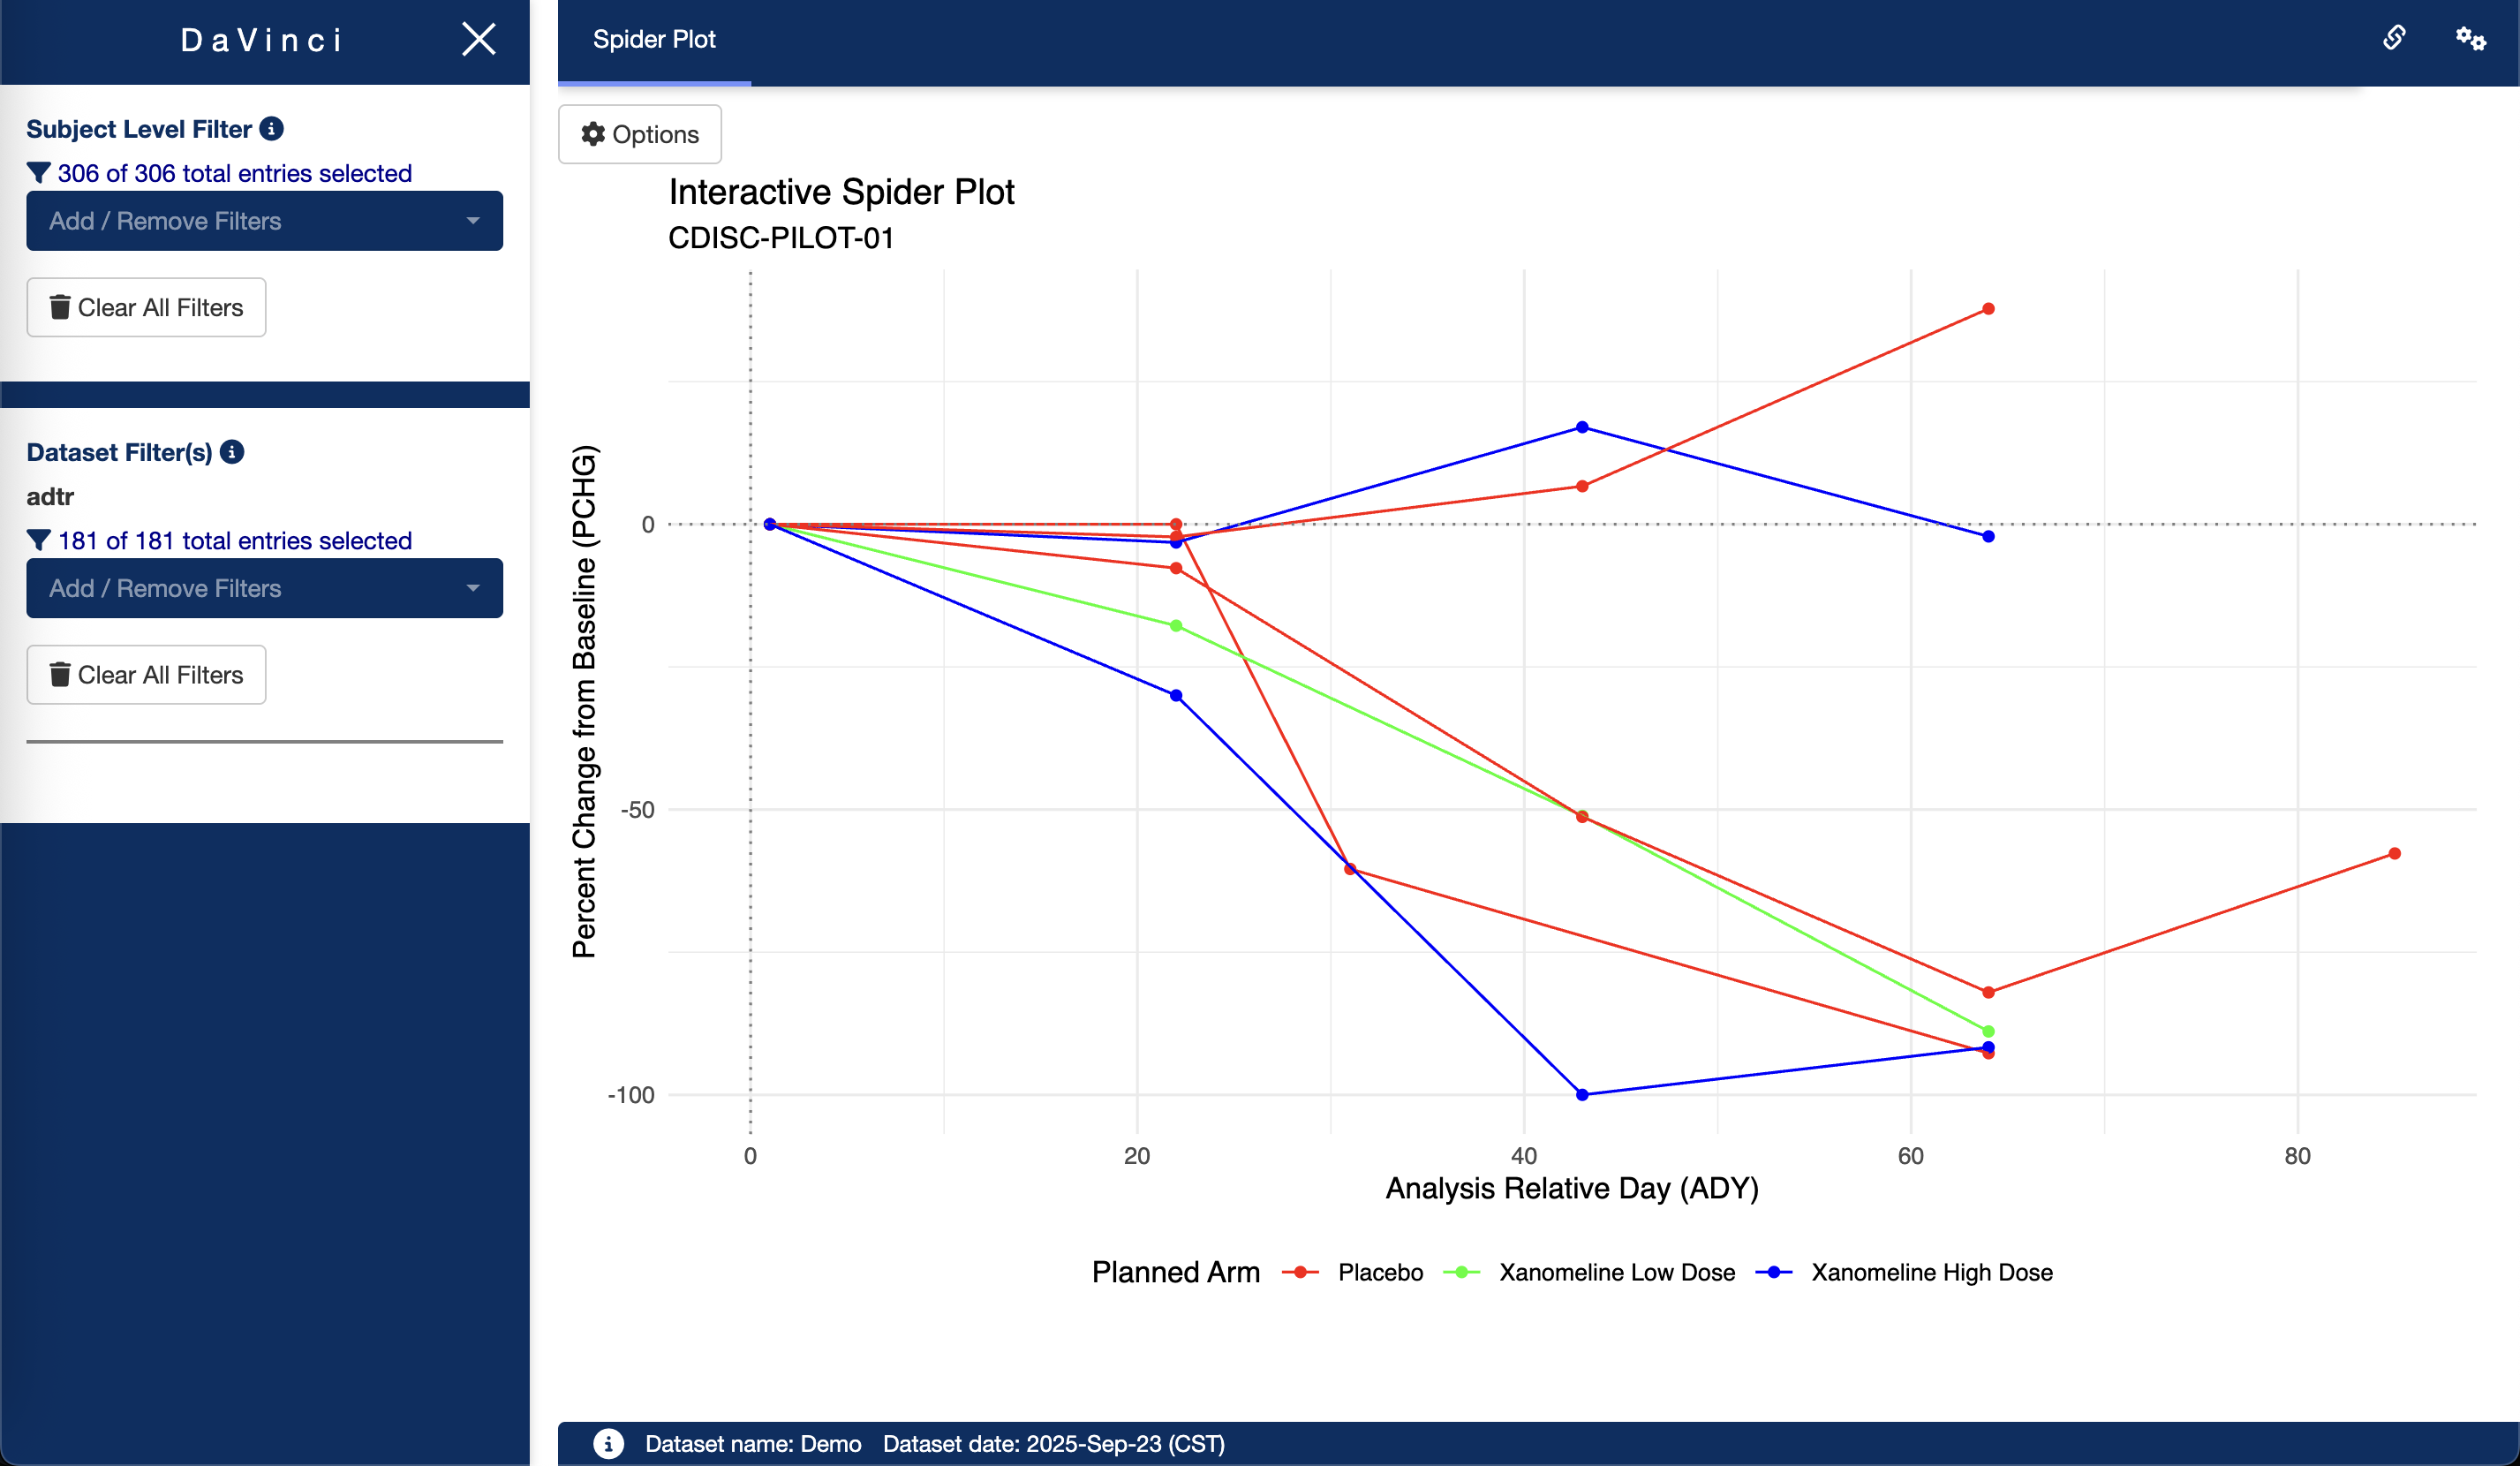Open the Subject Level Filter info icon

[270, 128]
